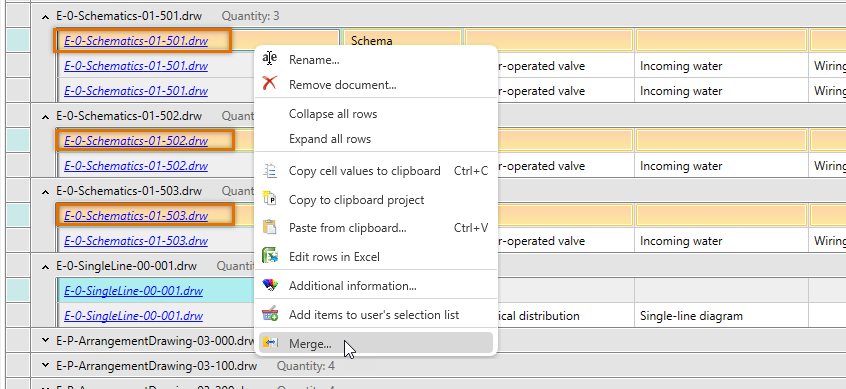This screenshot has height=389, width=846.
Task: Select Incoming water cell in 503 group
Action: [721, 241]
